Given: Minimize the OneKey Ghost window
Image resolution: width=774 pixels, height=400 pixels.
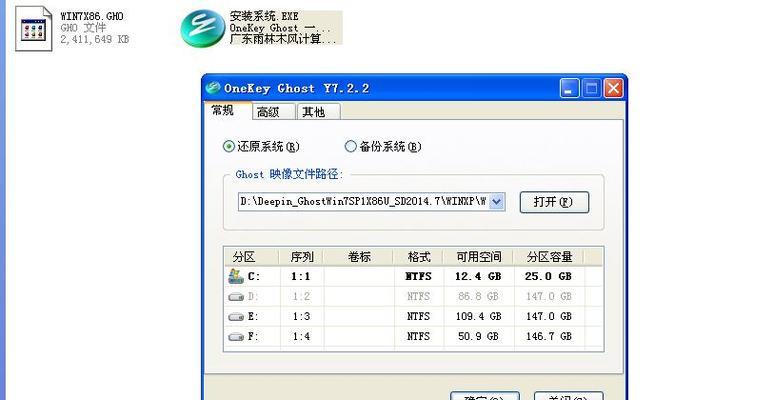Looking at the screenshot, I should (x=569, y=89).
